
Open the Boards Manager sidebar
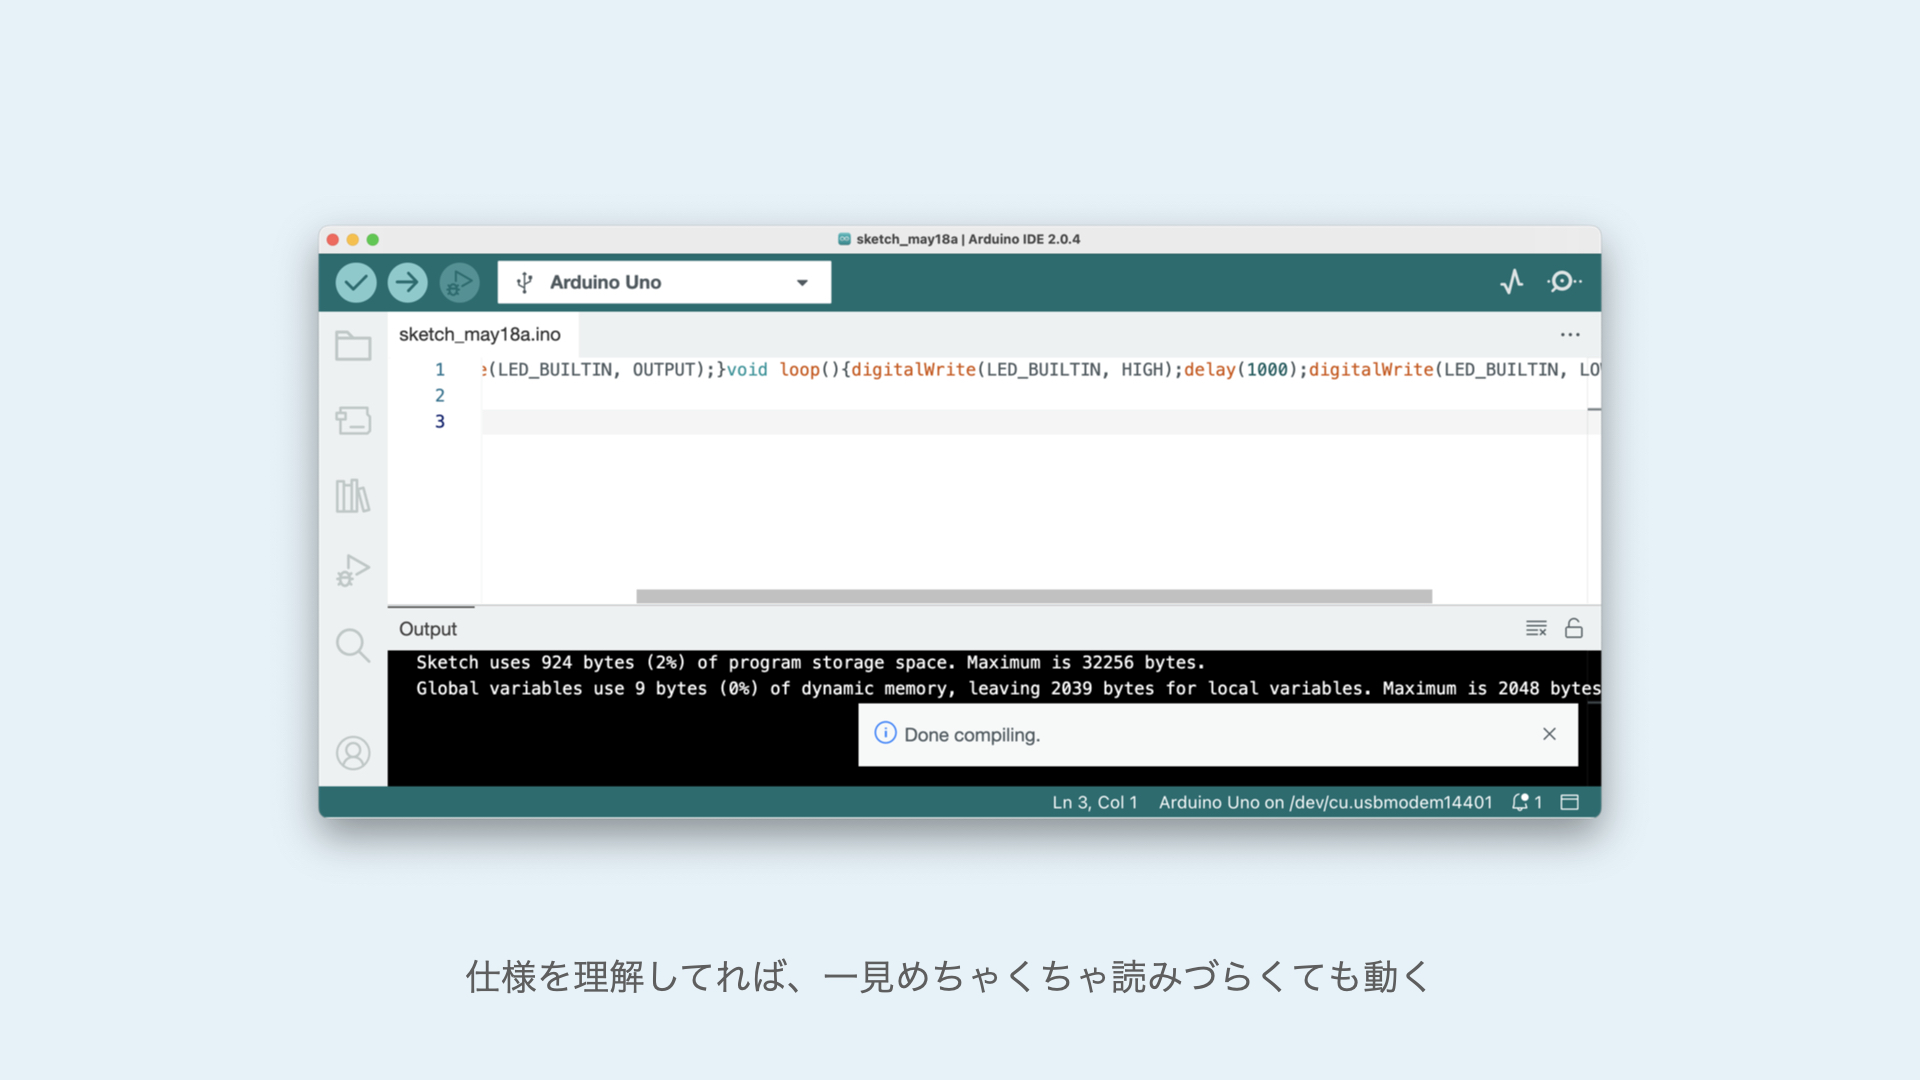(353, 420)
